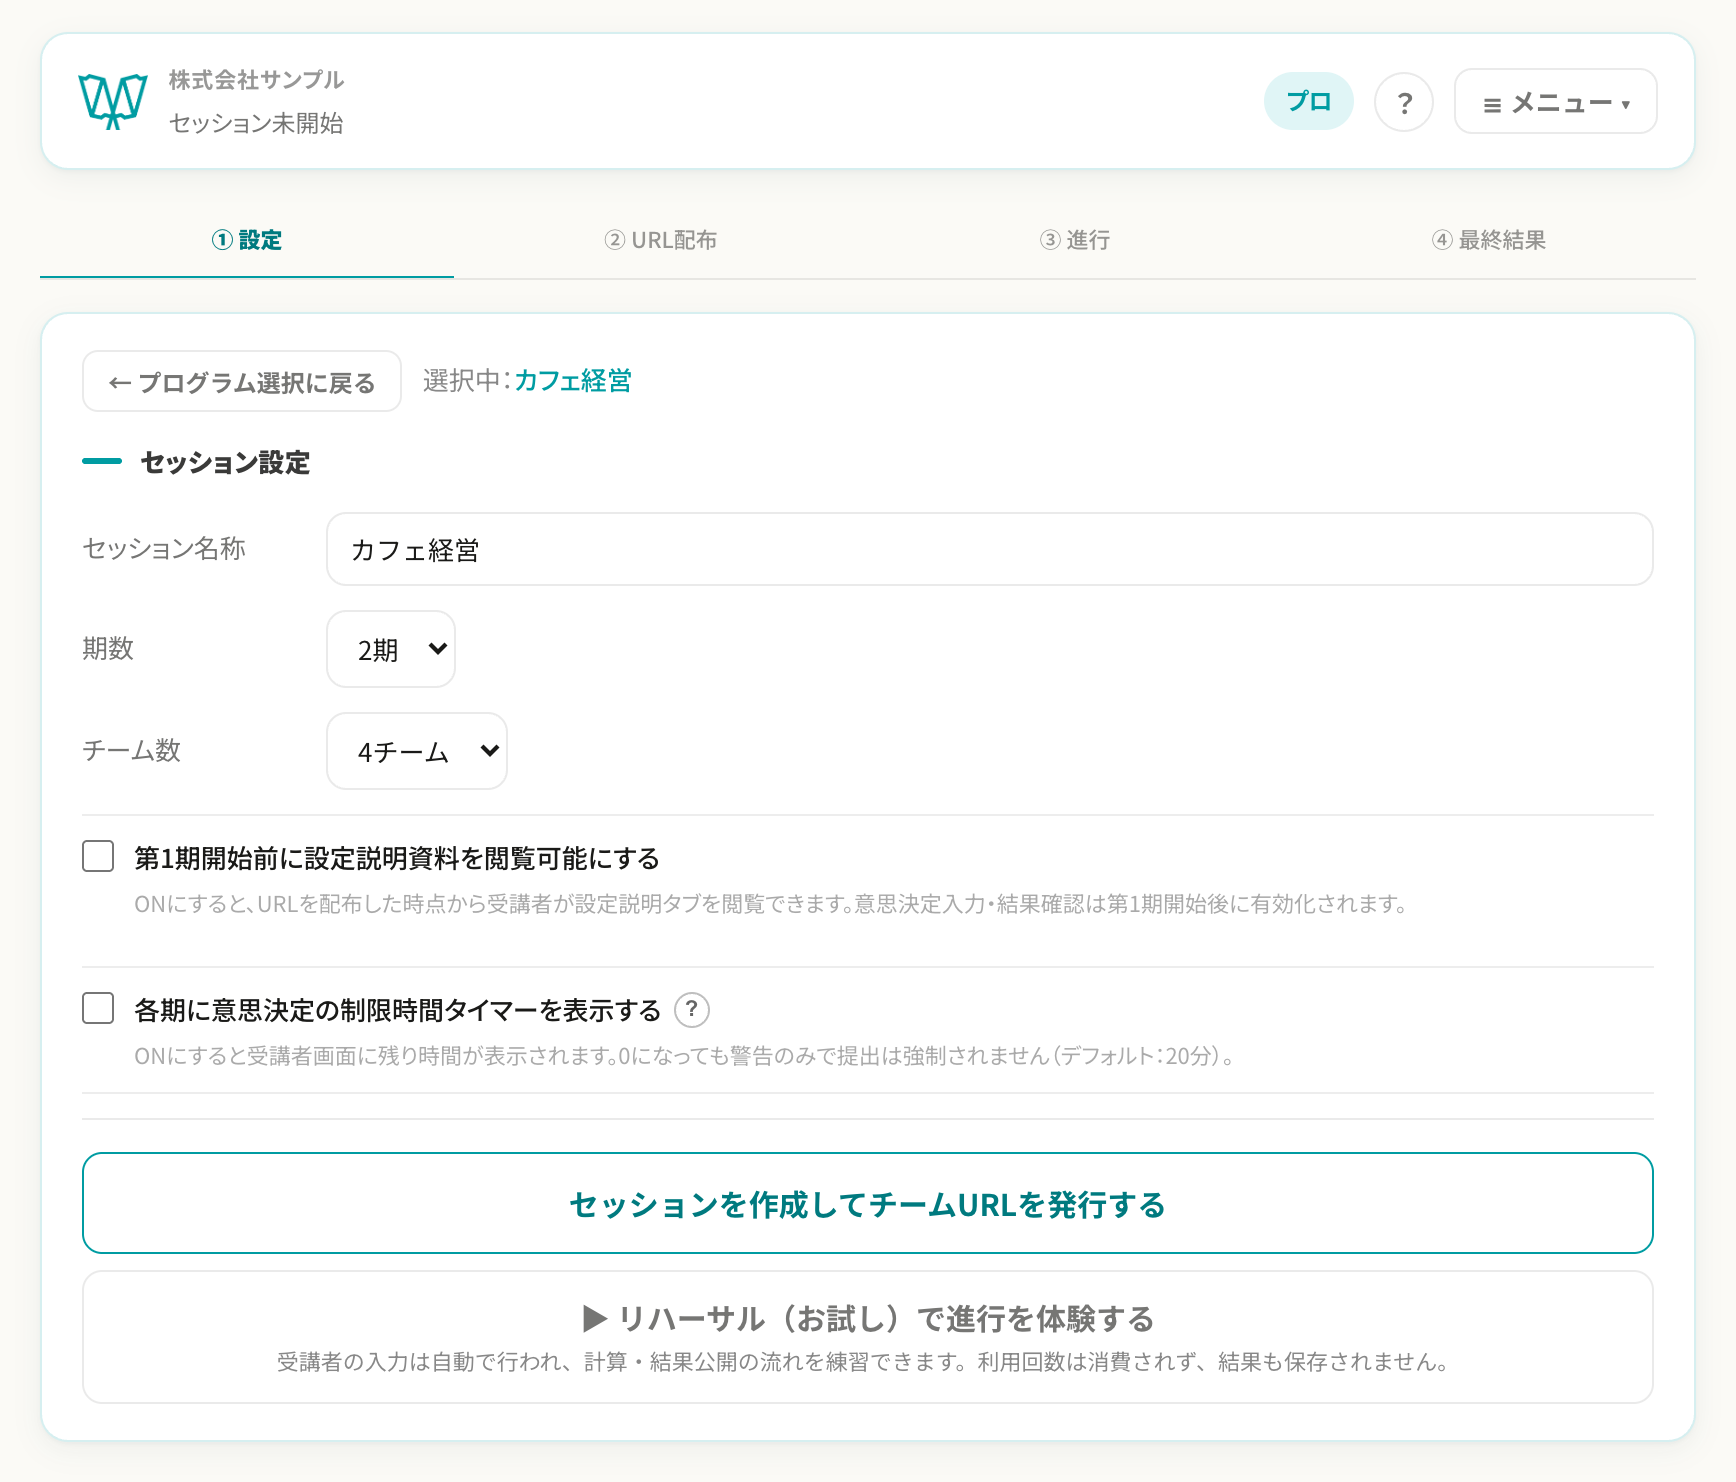Switch to the ④ 最終結果 tab
Viewport: 1736px width, 1482px height.
[x=1489, y=240]
